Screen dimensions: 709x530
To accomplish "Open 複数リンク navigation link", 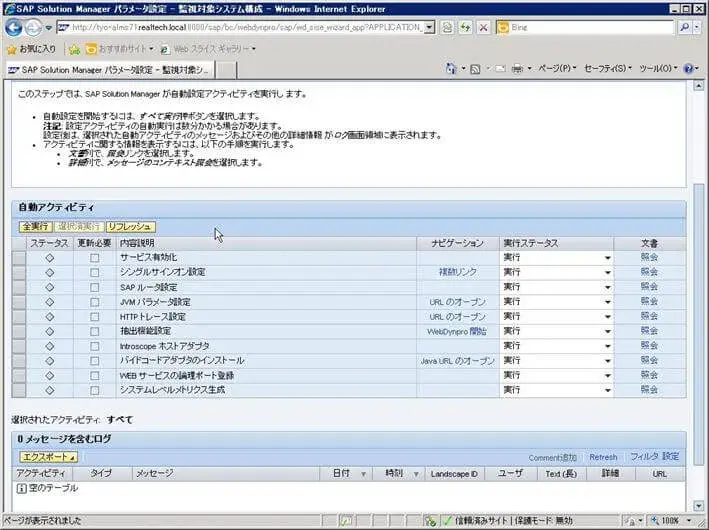I will (x=458, y=272).
